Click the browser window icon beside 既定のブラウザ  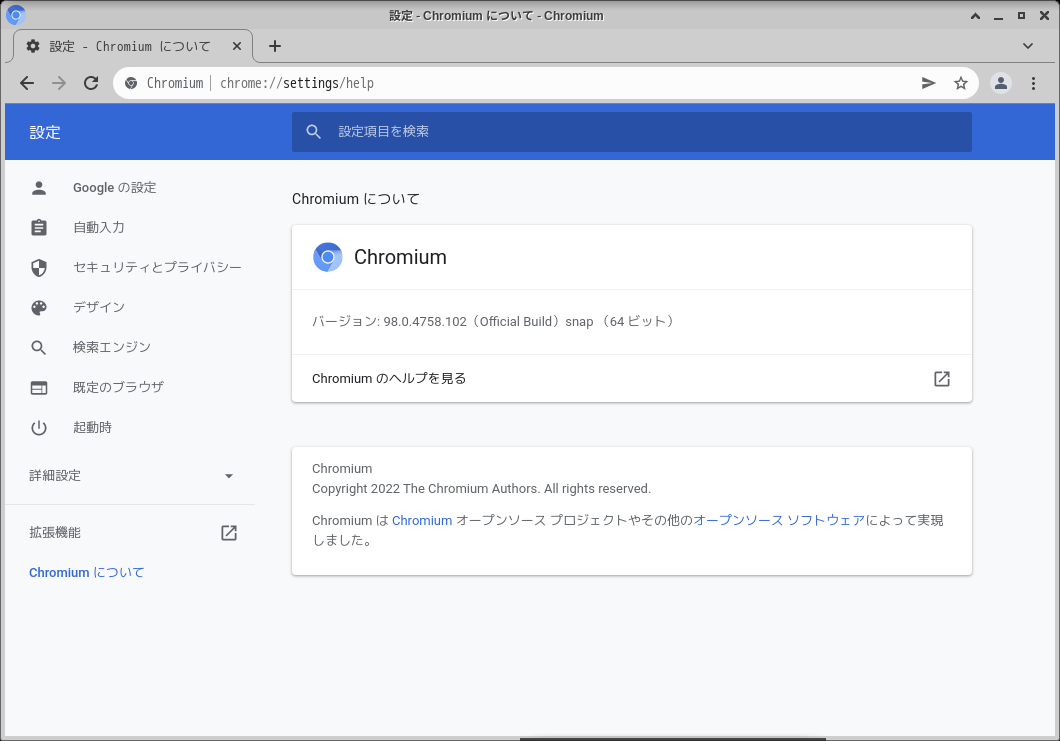pyautogui.click(x=39, y=387)
